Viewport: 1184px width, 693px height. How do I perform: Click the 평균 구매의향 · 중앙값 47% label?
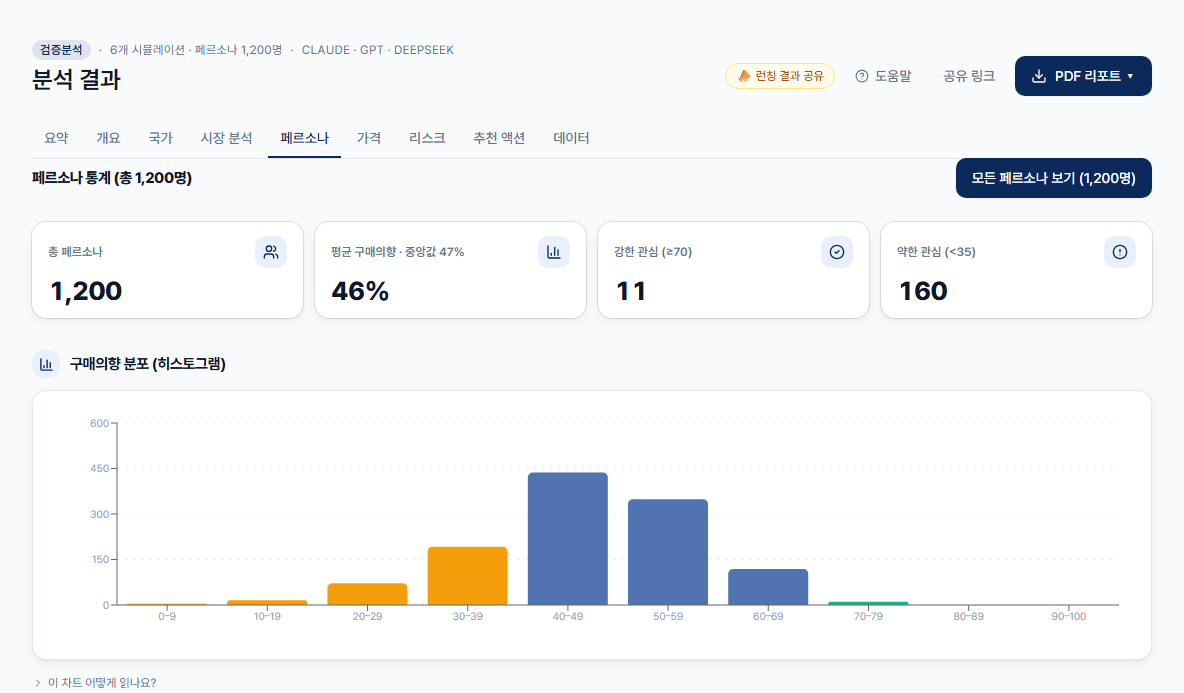[397, 252]
